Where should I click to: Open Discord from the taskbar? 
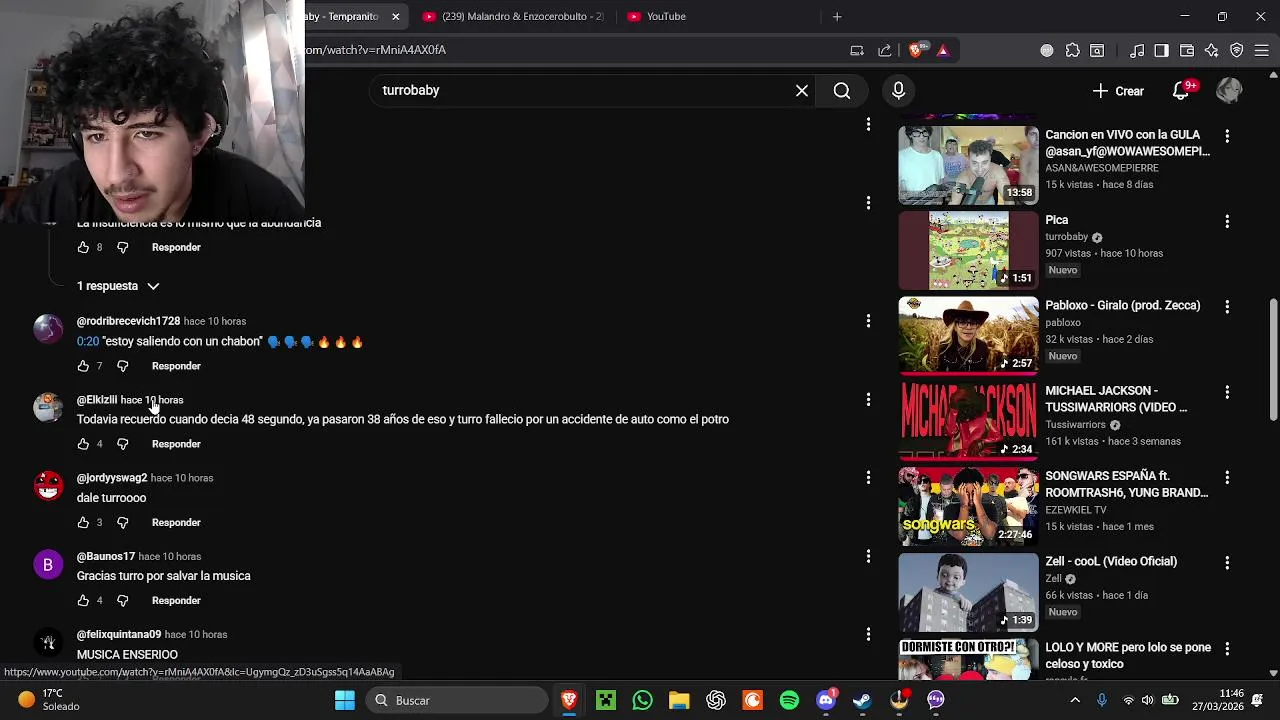coord(826,701)
